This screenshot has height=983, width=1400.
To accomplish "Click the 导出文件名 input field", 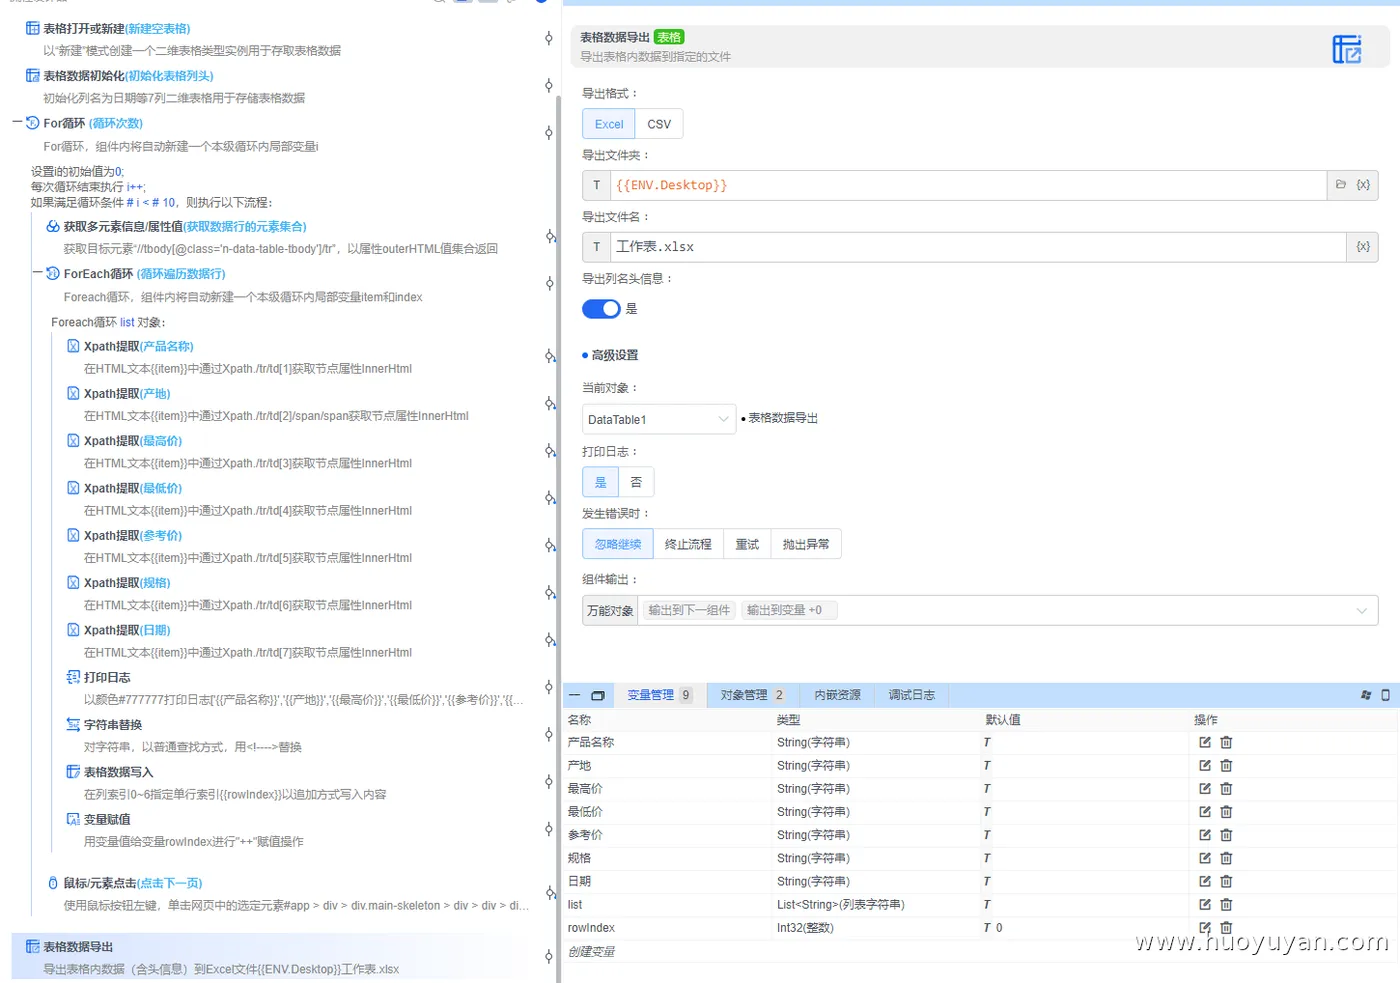I will tap(978, 247).
